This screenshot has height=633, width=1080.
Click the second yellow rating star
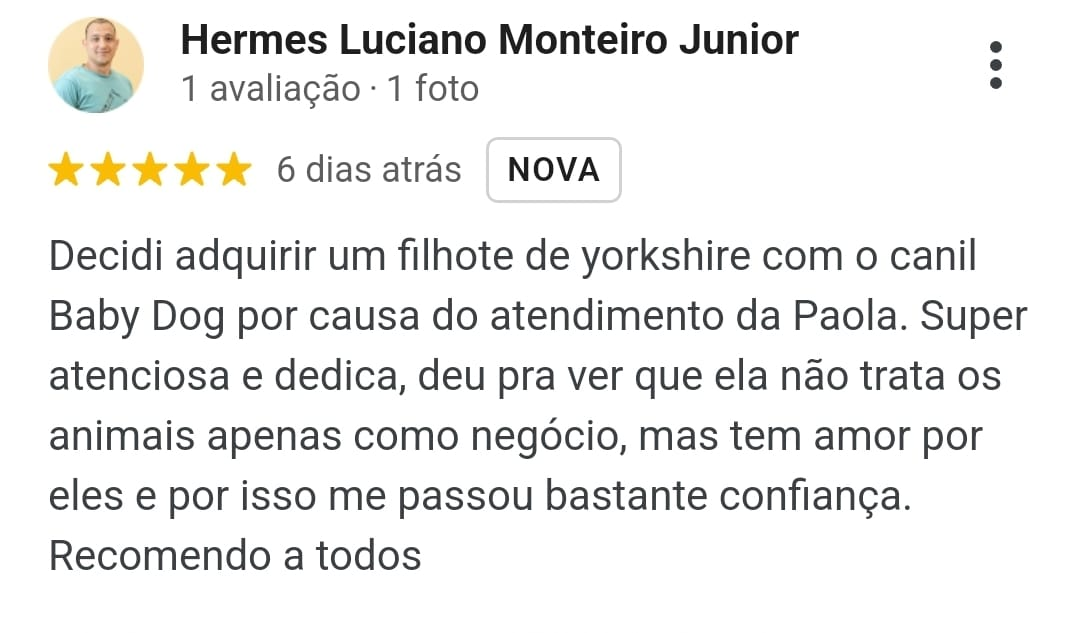pyautogui.click(x=108, y=171)
